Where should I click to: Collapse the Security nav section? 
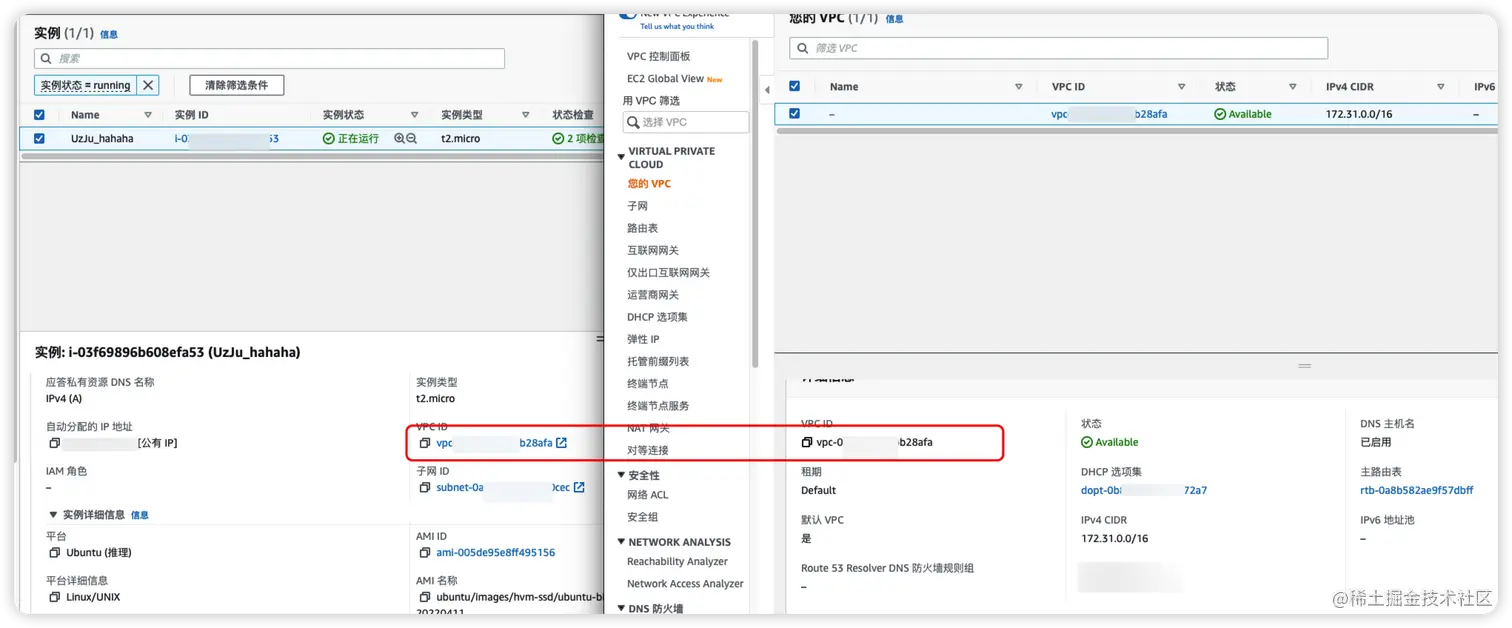[x=621, y=475]
